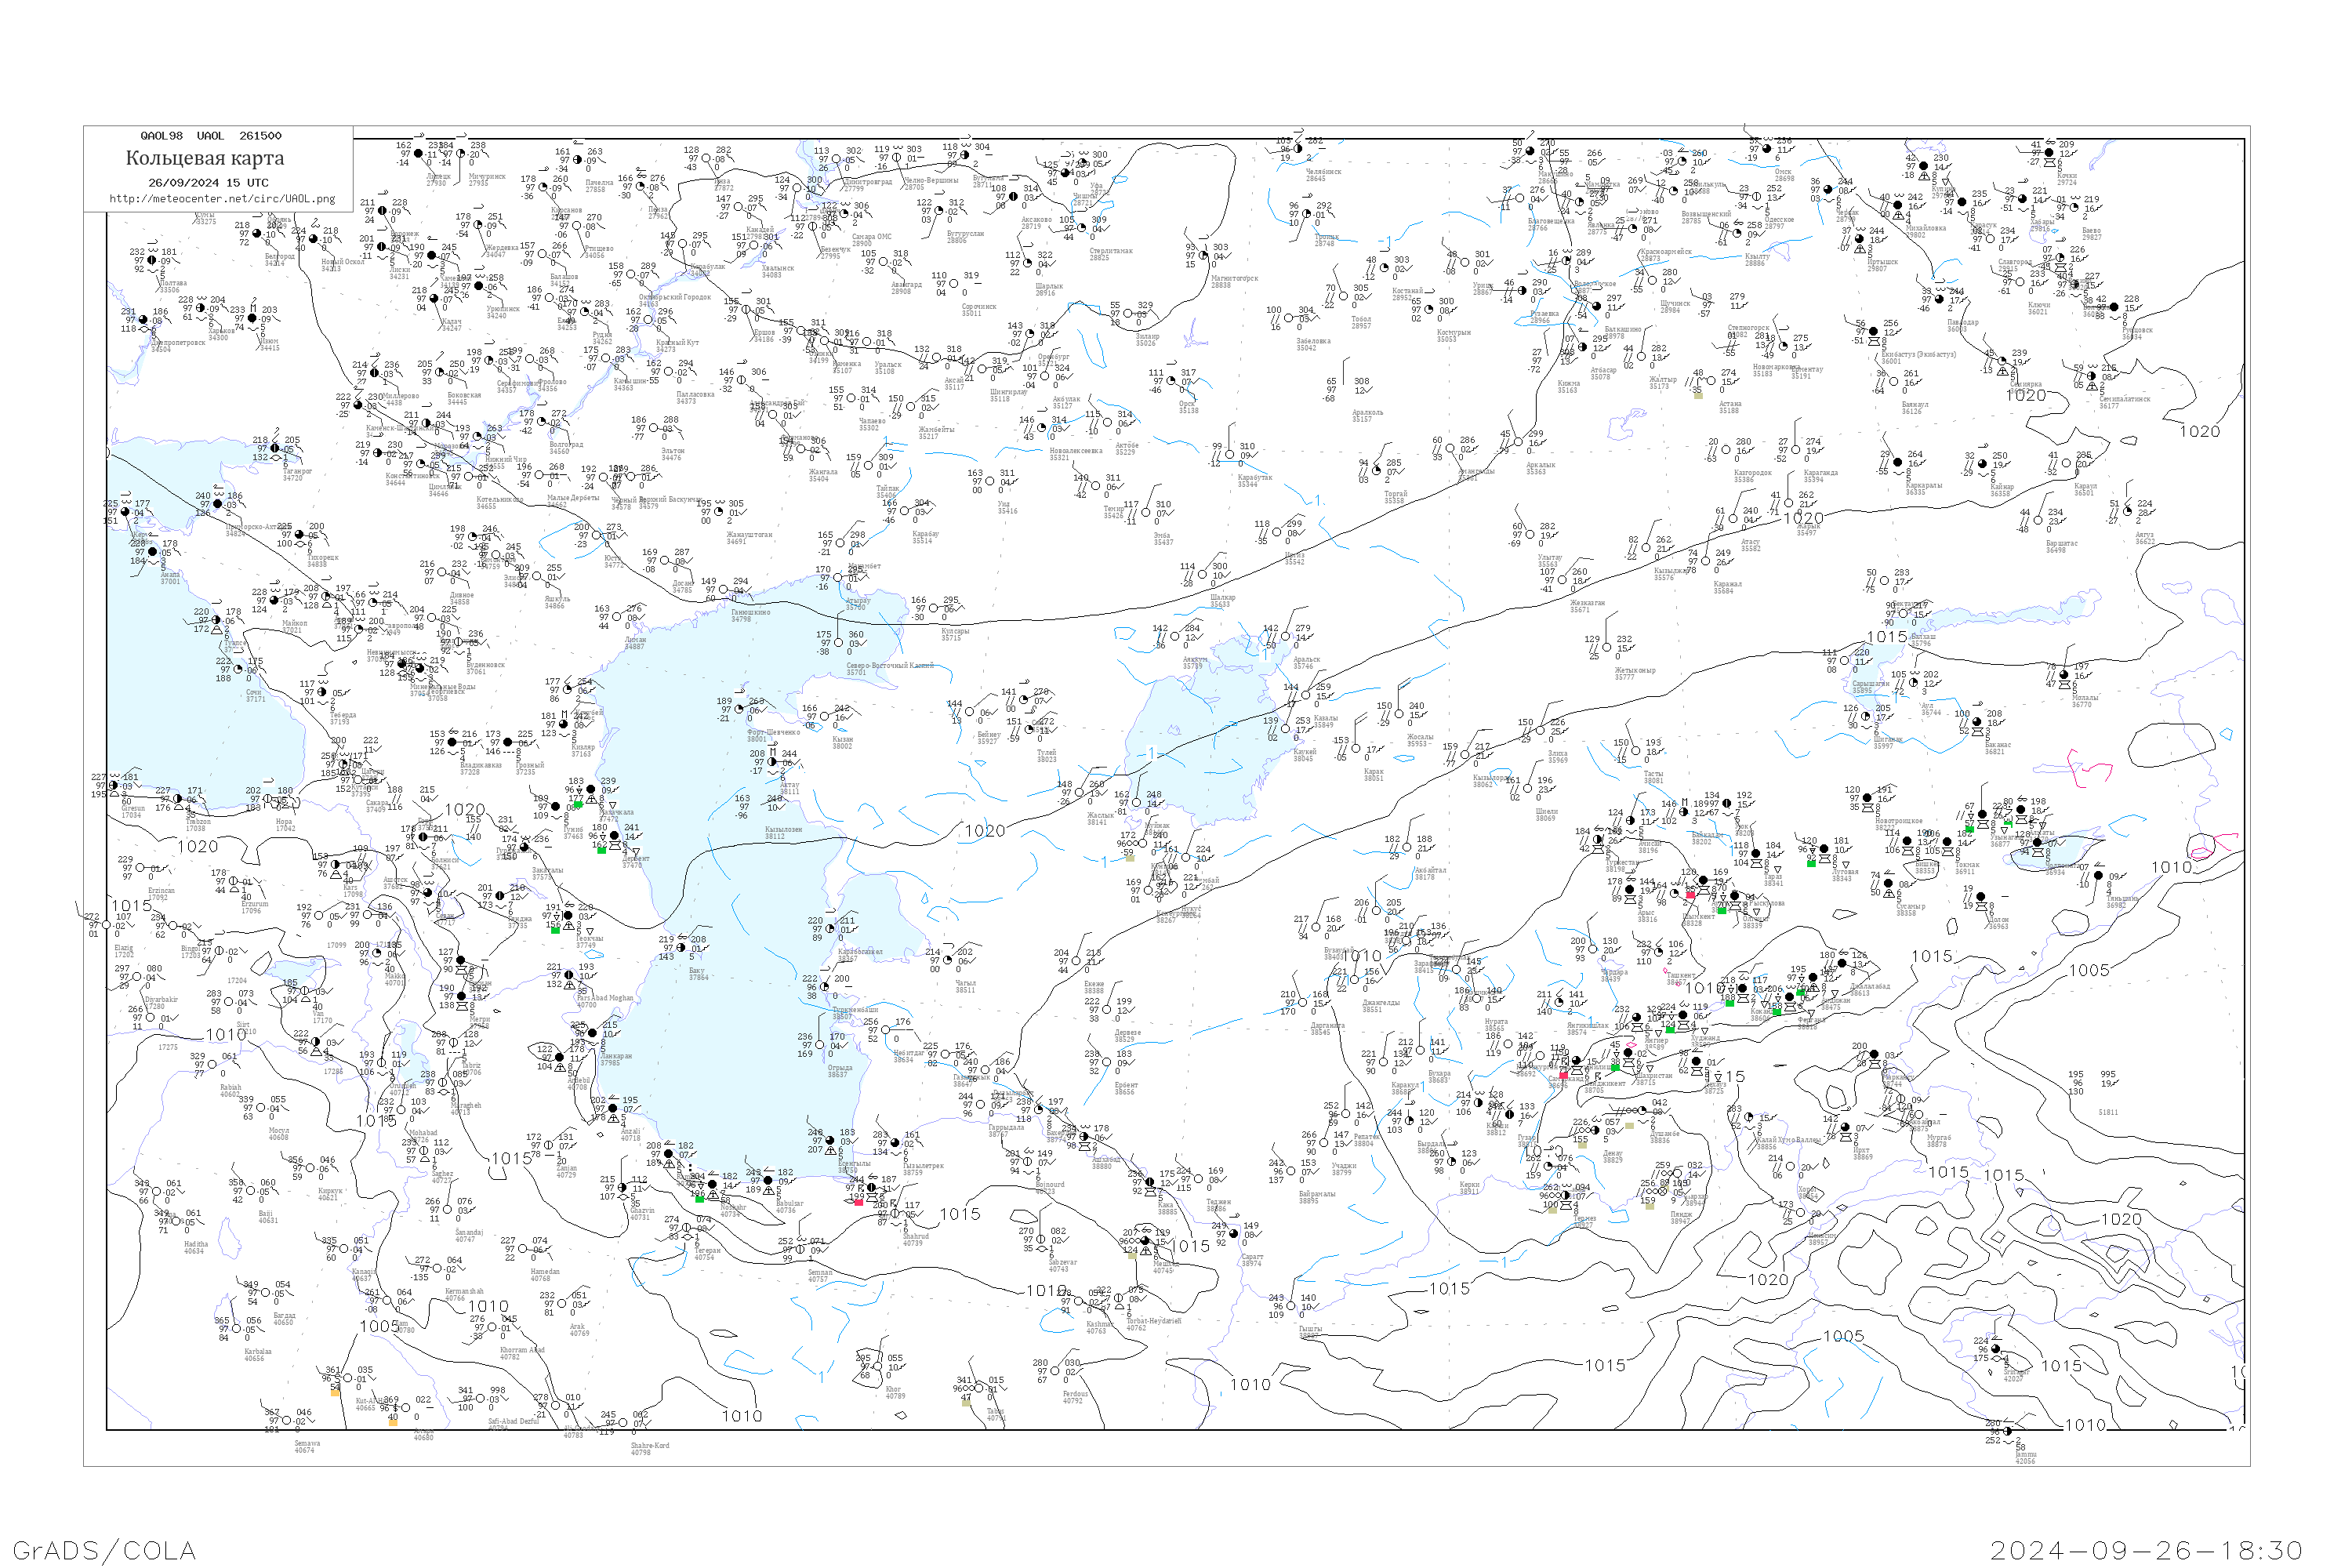
Task: Click the QAOL98 UAOL 261500 header code
Action: (211, 136)
